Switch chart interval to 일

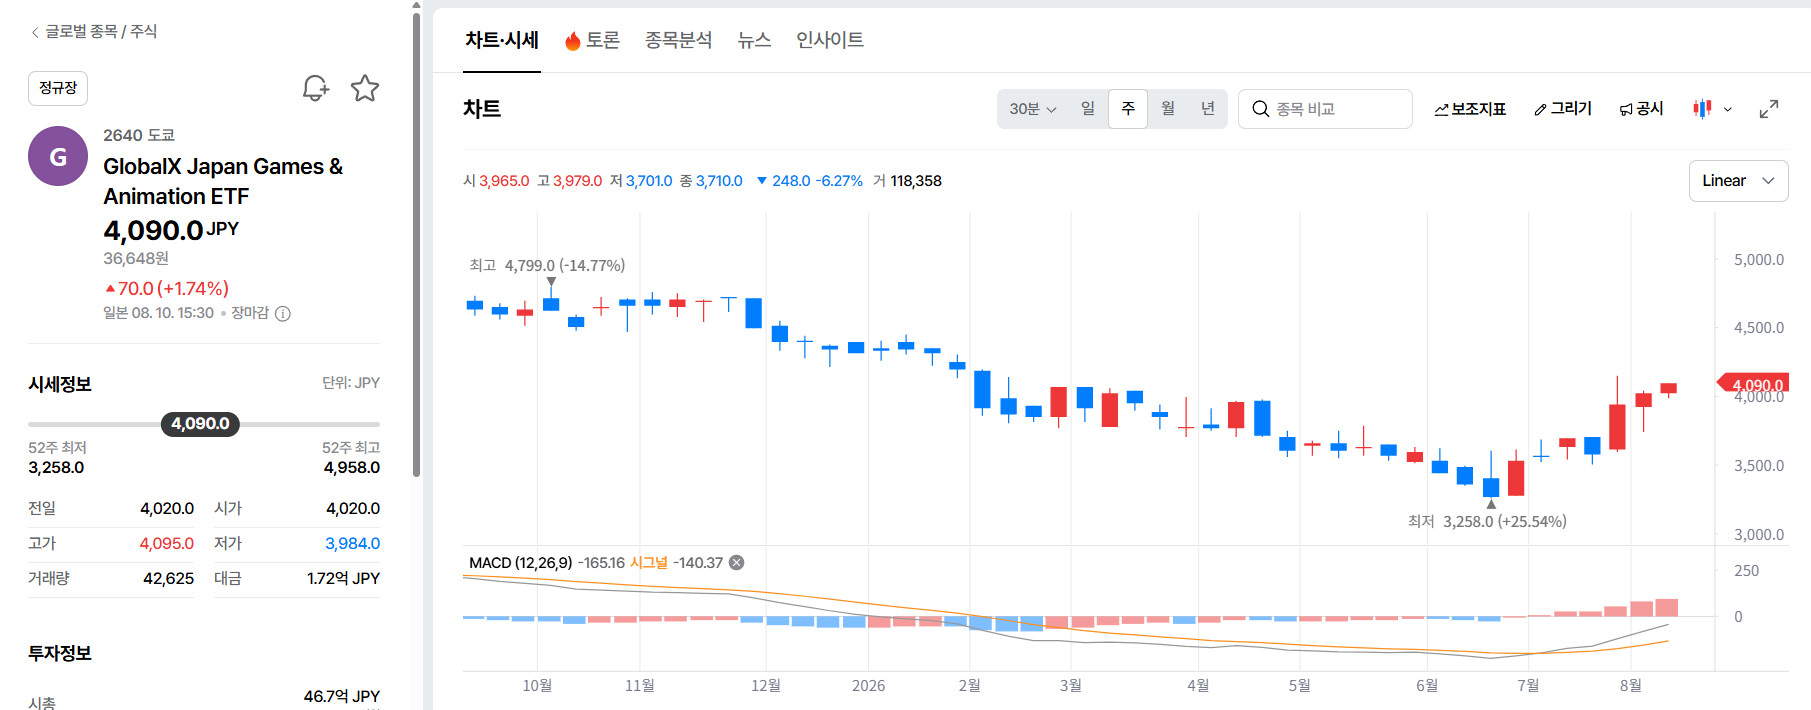click(1088, 108)
